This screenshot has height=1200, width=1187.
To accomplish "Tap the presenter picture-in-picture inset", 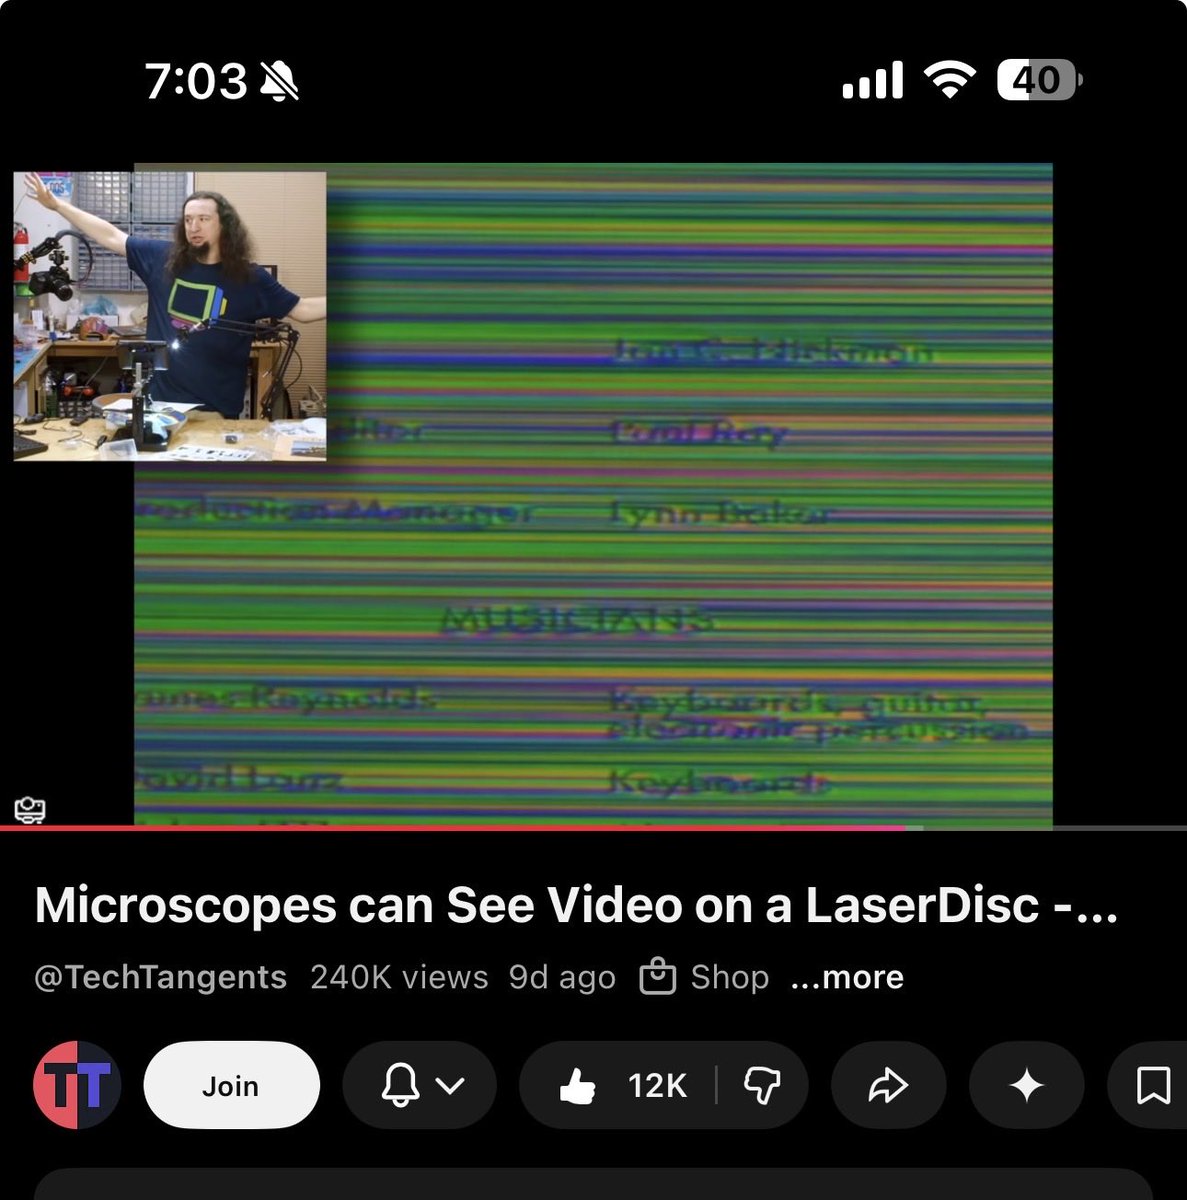I will click(x=170, y=316).
